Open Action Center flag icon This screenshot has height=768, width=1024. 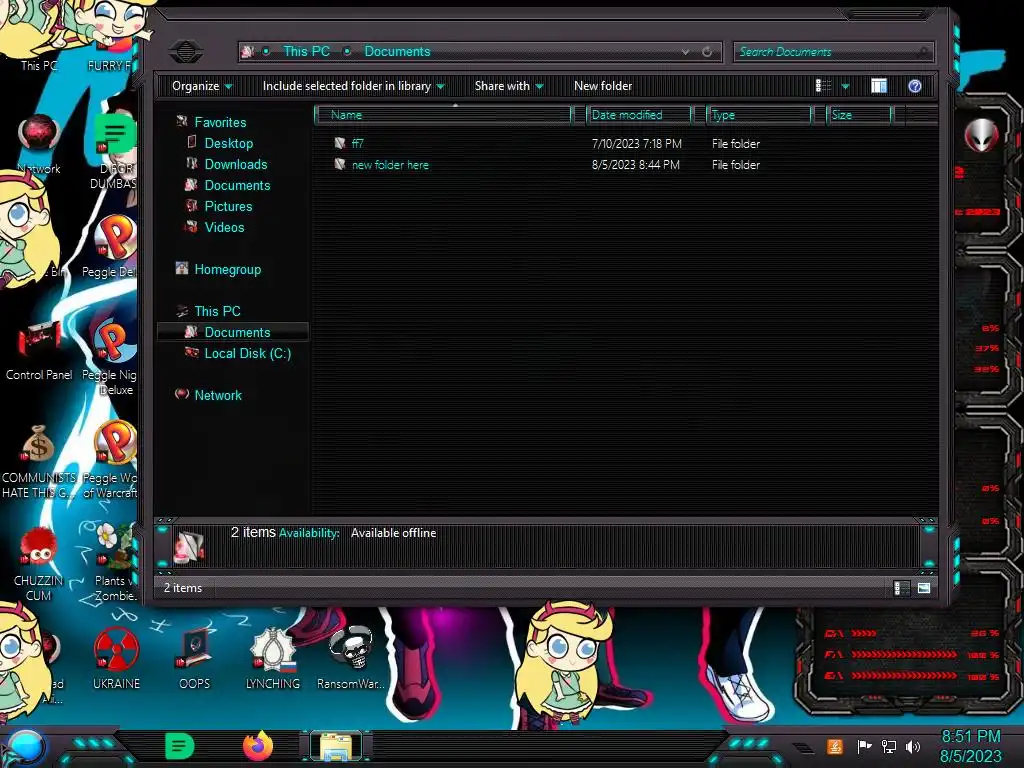(864, 746)
